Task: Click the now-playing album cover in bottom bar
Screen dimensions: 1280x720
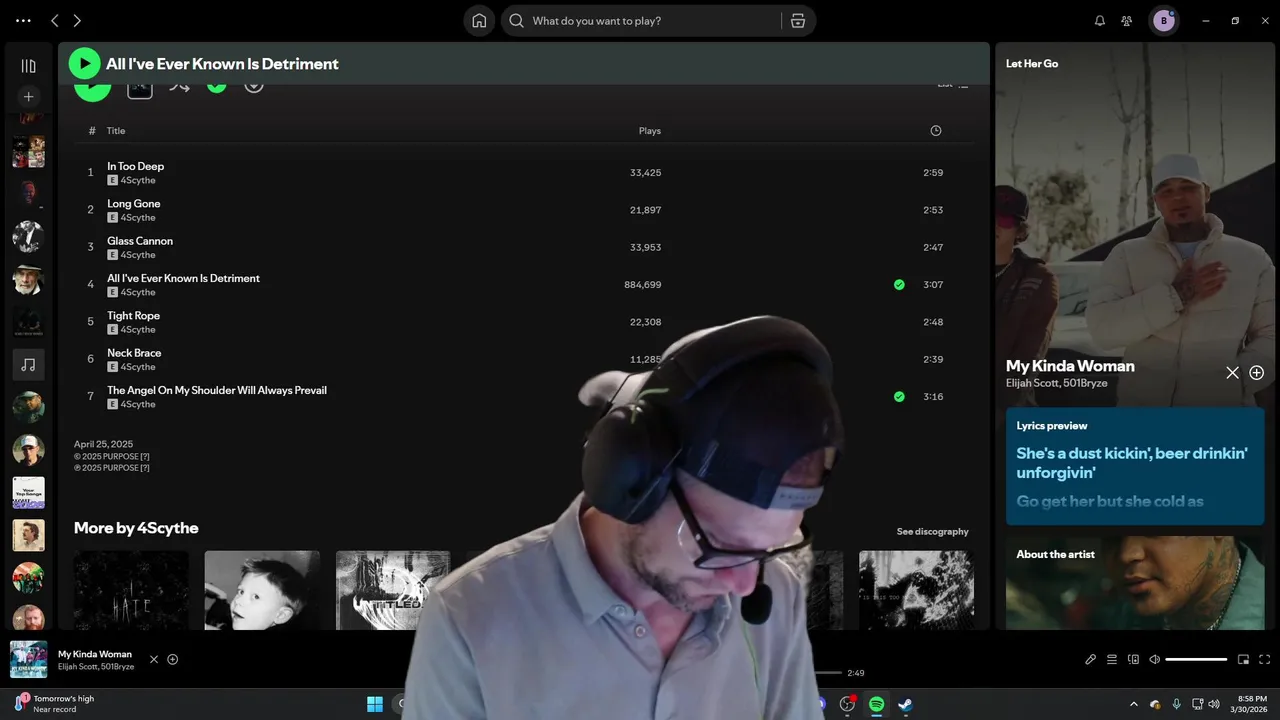Action: (x=28, y=659)
